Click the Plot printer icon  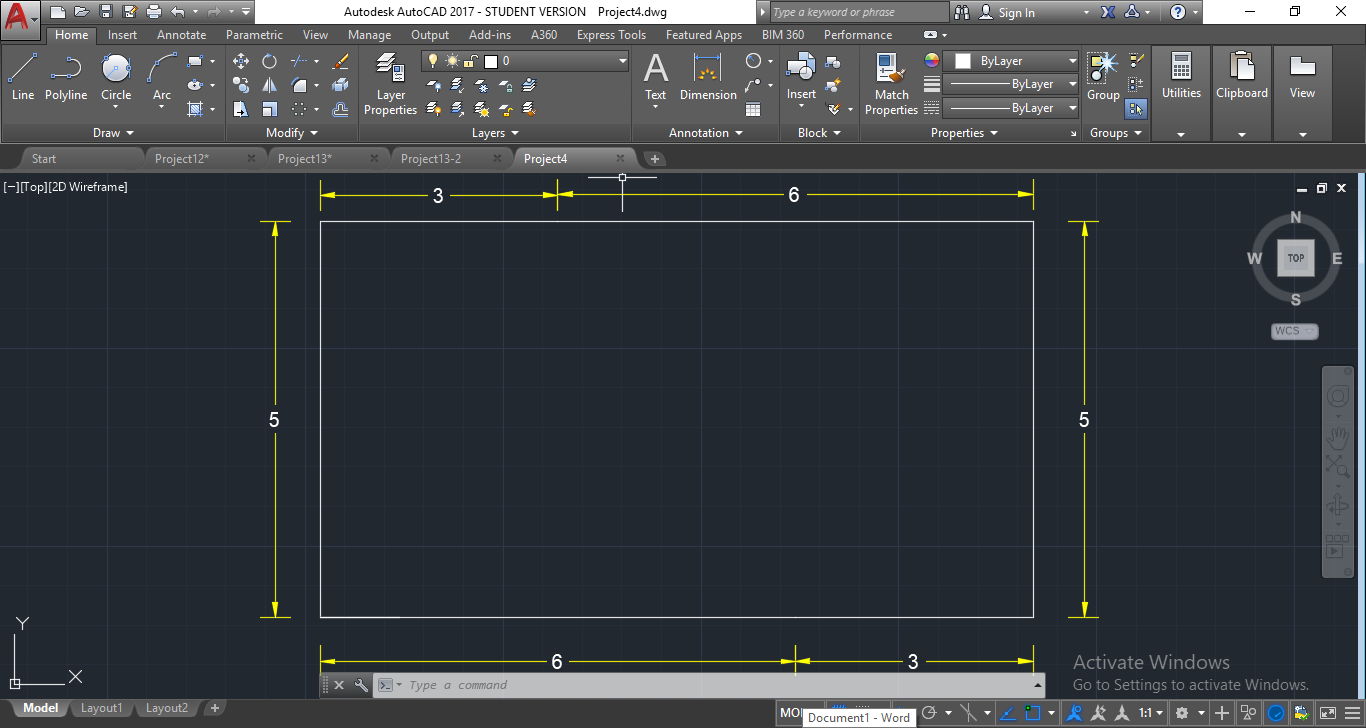[x=153, y=12]
